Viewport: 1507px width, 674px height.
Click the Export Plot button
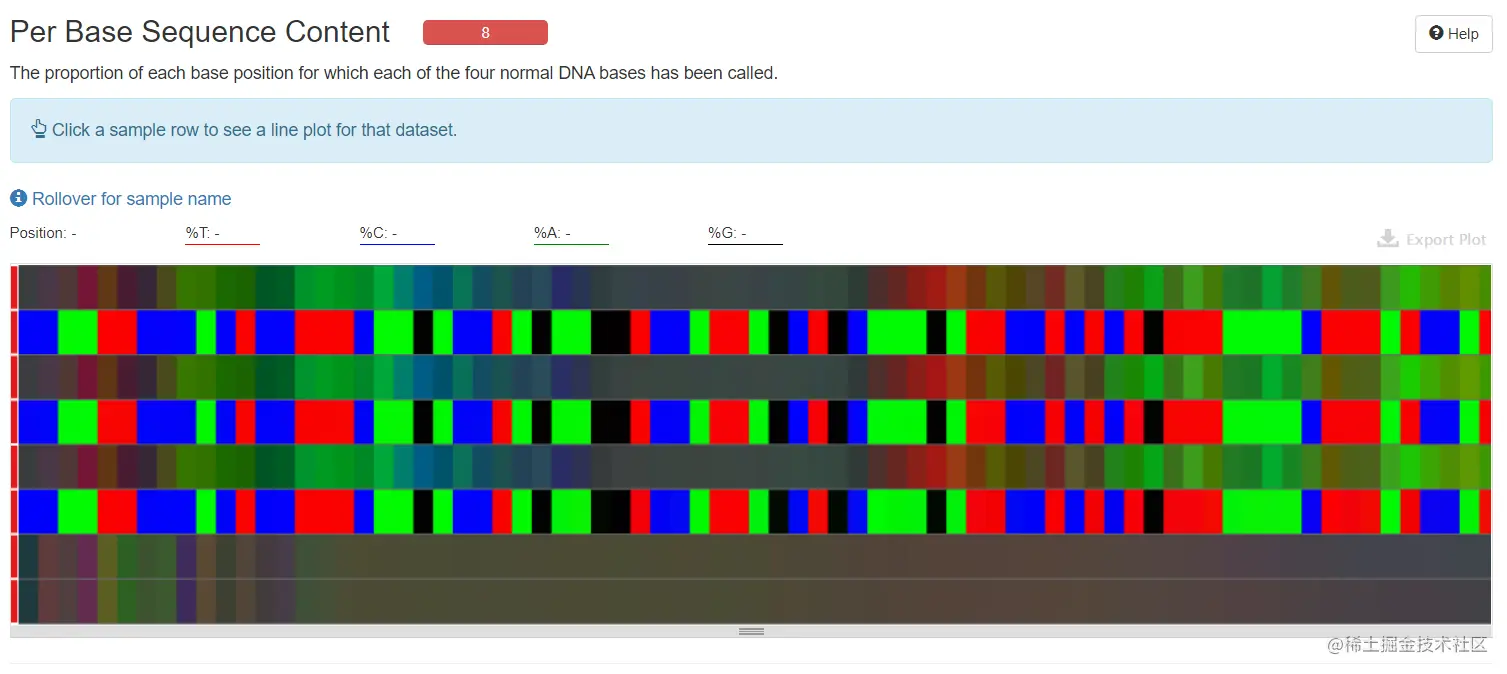1432,239
